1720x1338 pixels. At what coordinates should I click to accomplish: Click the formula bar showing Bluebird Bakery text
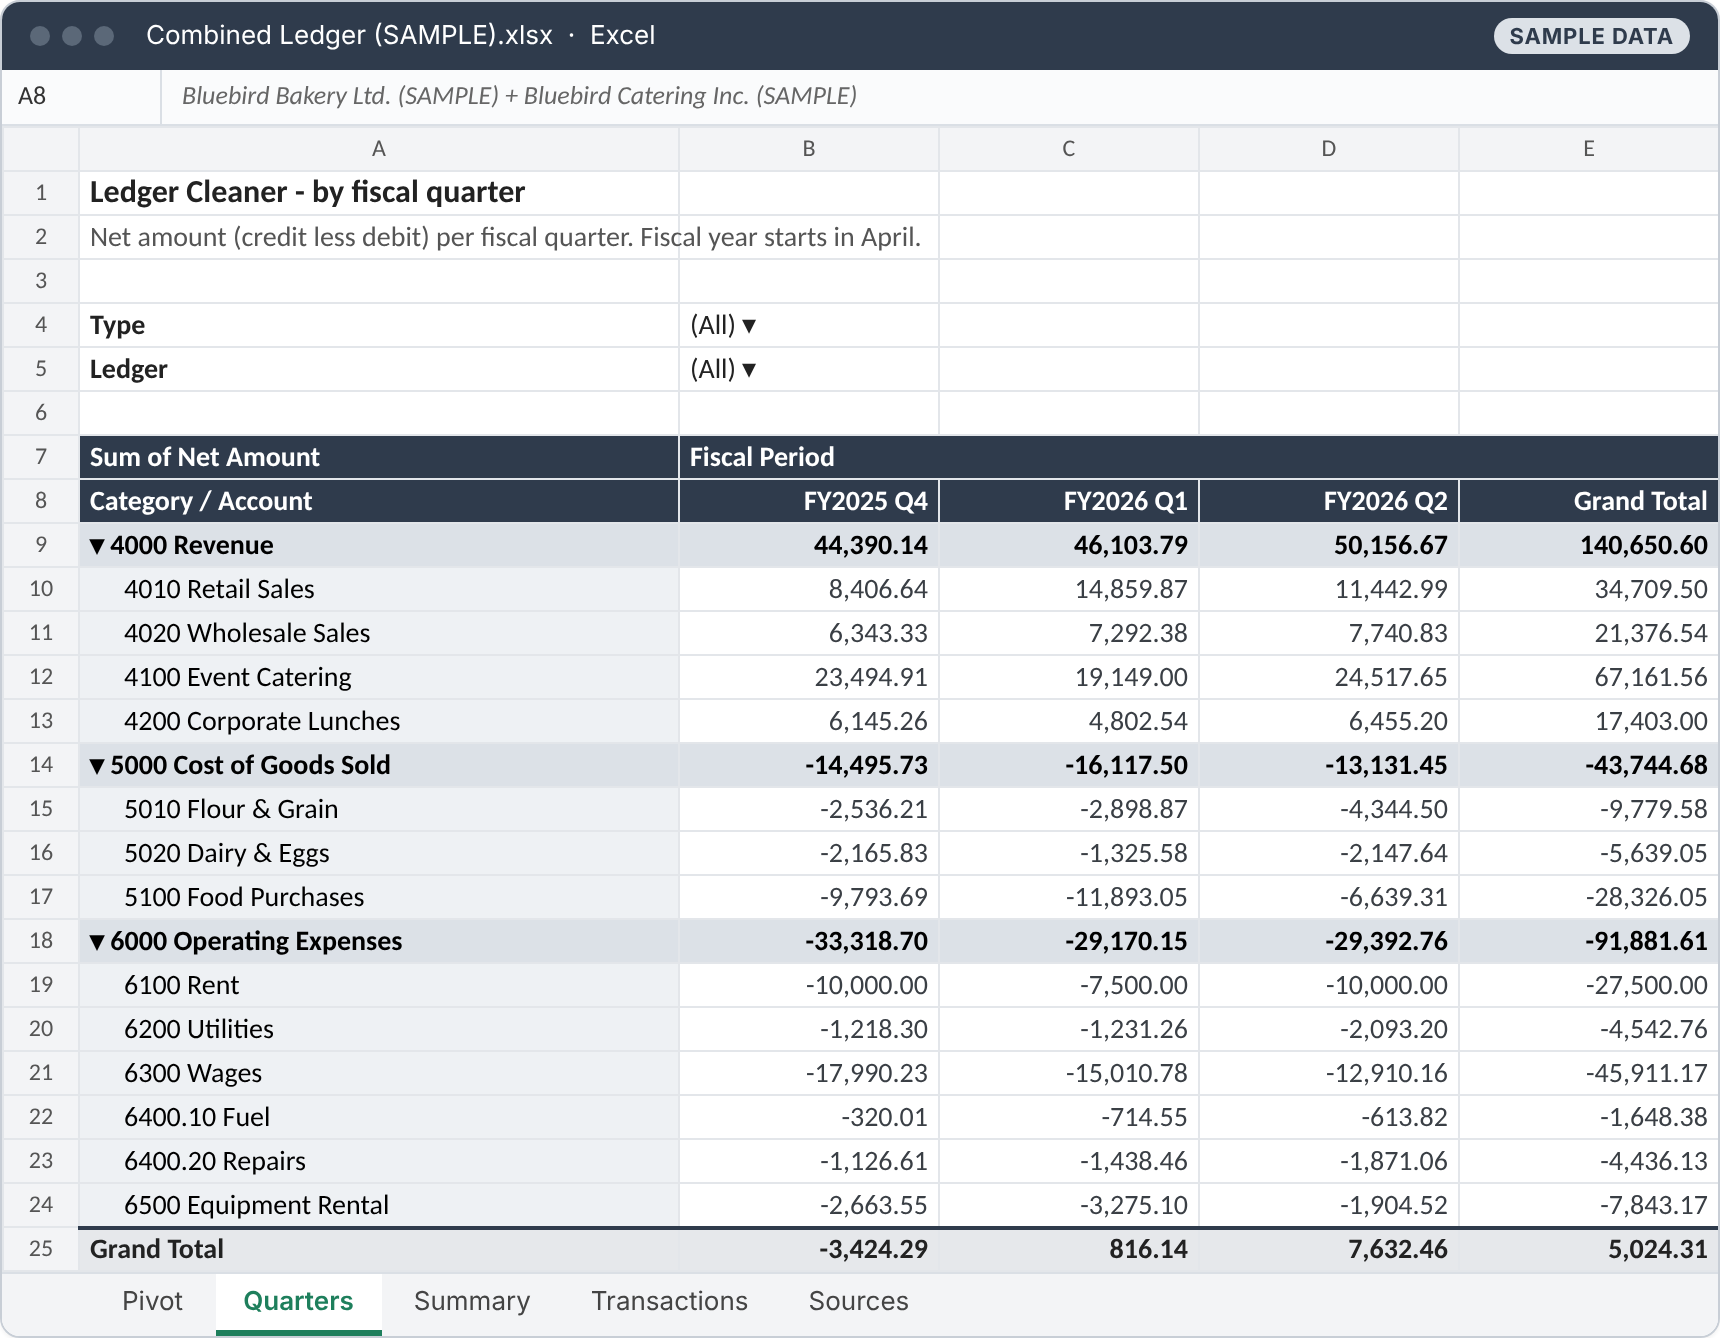939,96
